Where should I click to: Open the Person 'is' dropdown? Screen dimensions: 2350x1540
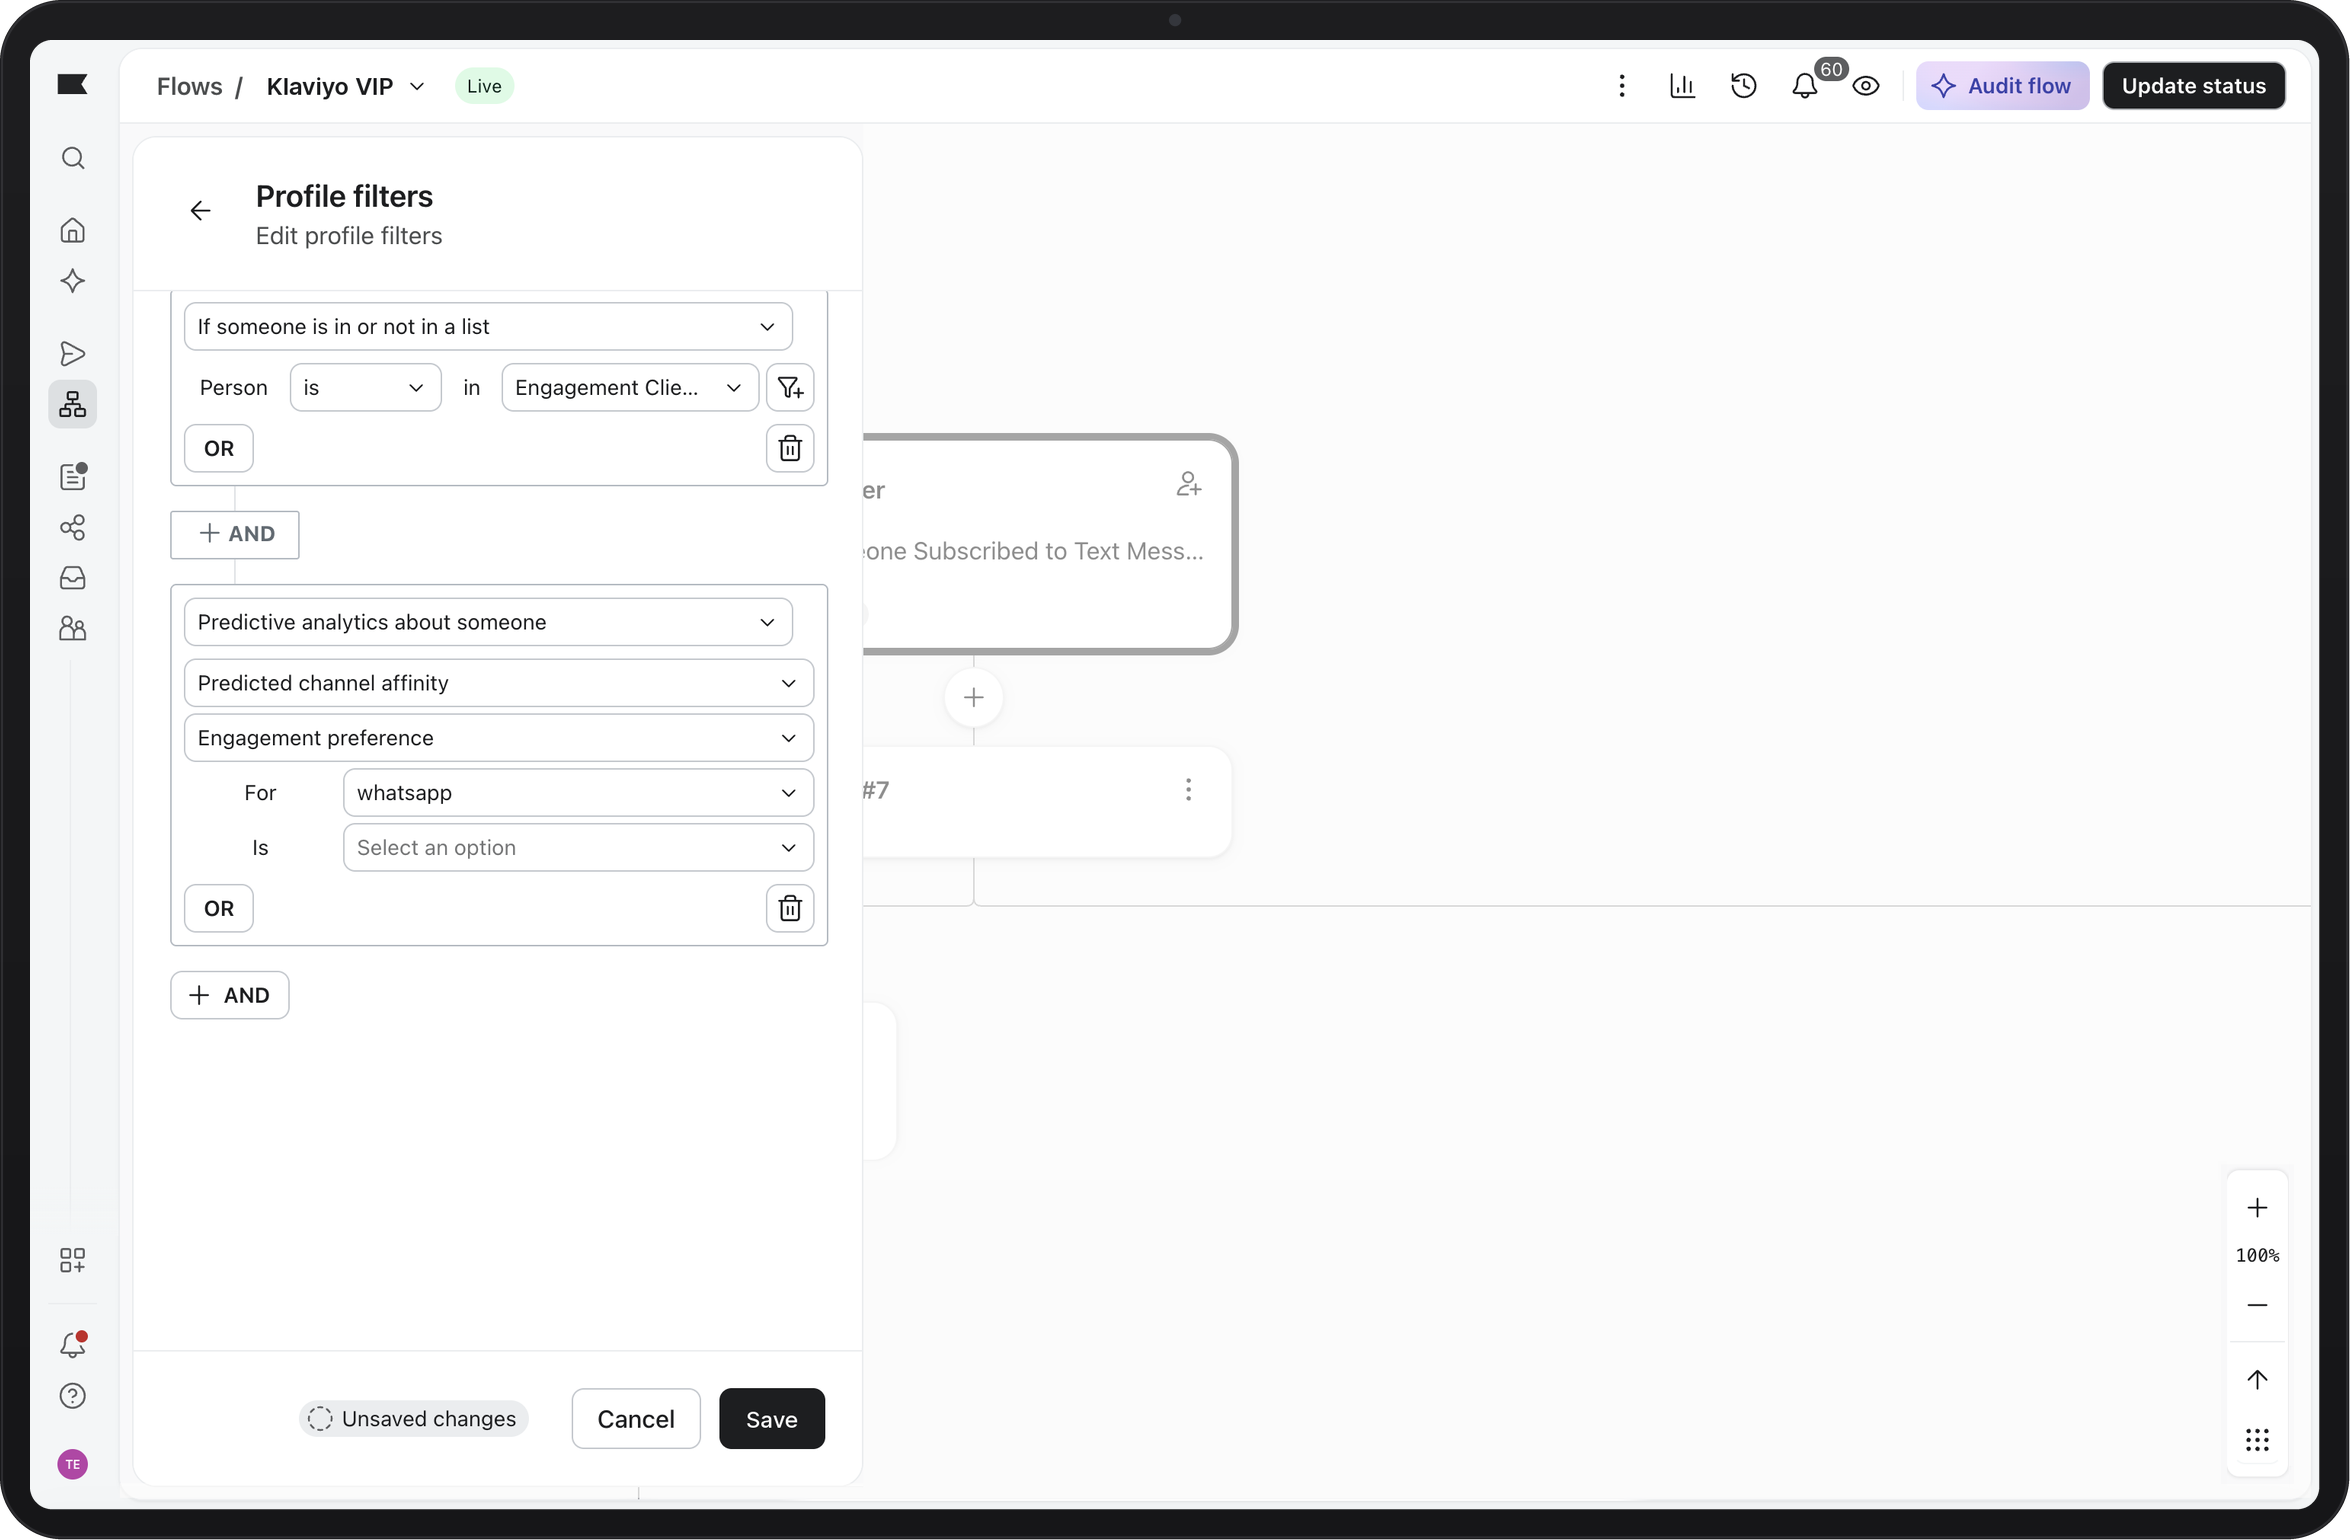[365, 388]
